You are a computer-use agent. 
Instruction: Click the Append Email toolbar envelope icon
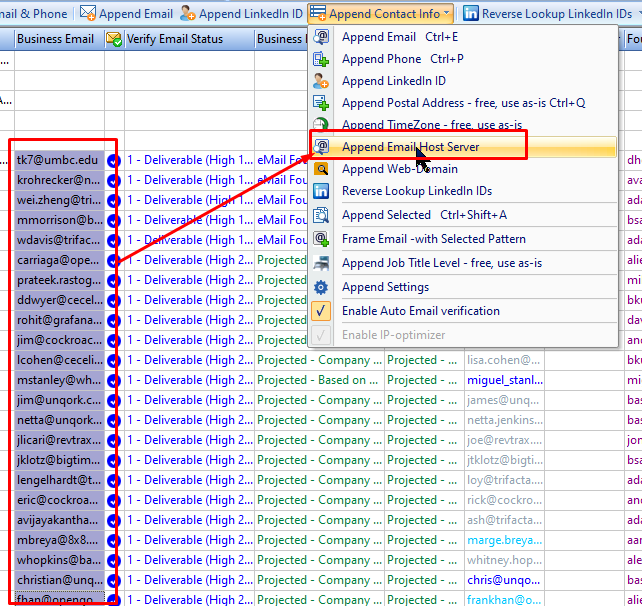pyautogui.click(x=88, y=13)
